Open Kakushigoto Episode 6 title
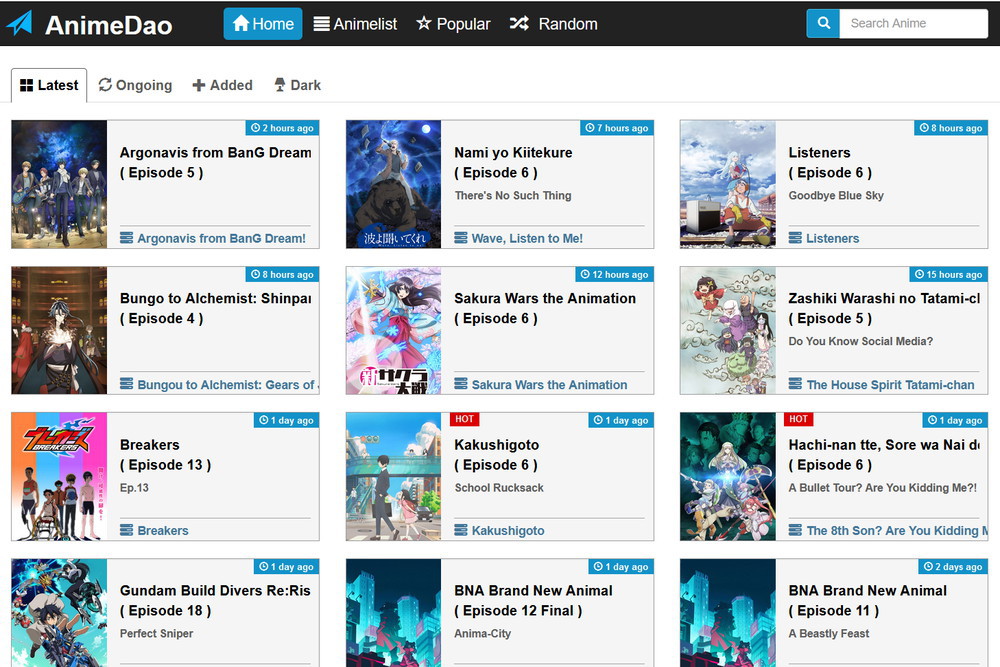This screenshot has width=1000, height=667. [497, 455]
